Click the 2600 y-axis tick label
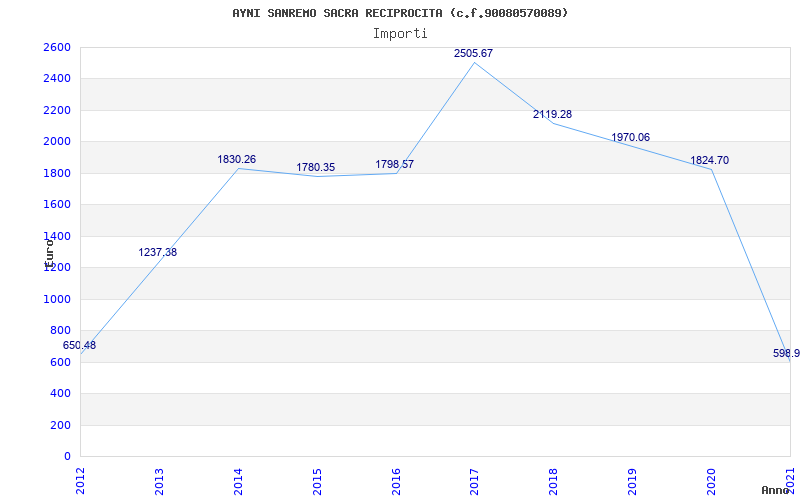Image resolution: width=800 pixels, height=500 pixels. (57, 47)
